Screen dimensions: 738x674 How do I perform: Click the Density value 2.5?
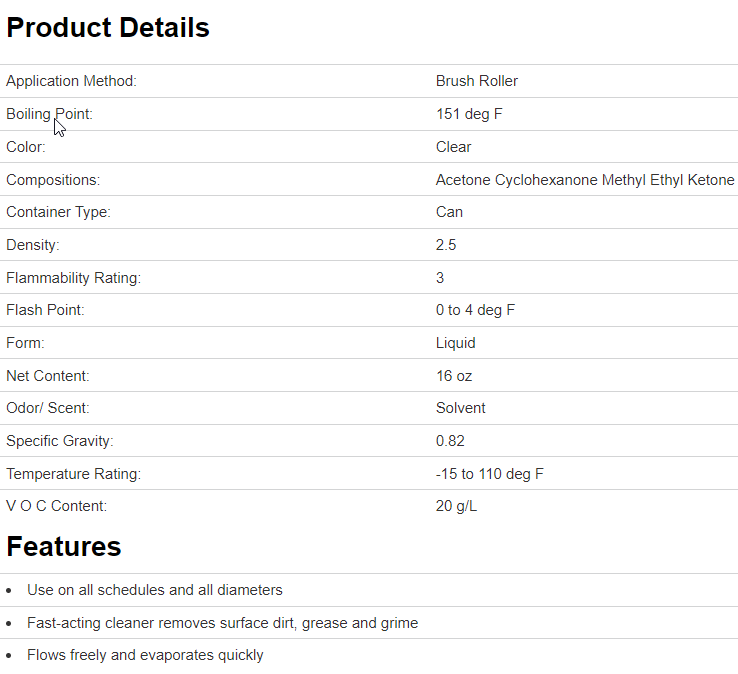(x=446, y=245)
